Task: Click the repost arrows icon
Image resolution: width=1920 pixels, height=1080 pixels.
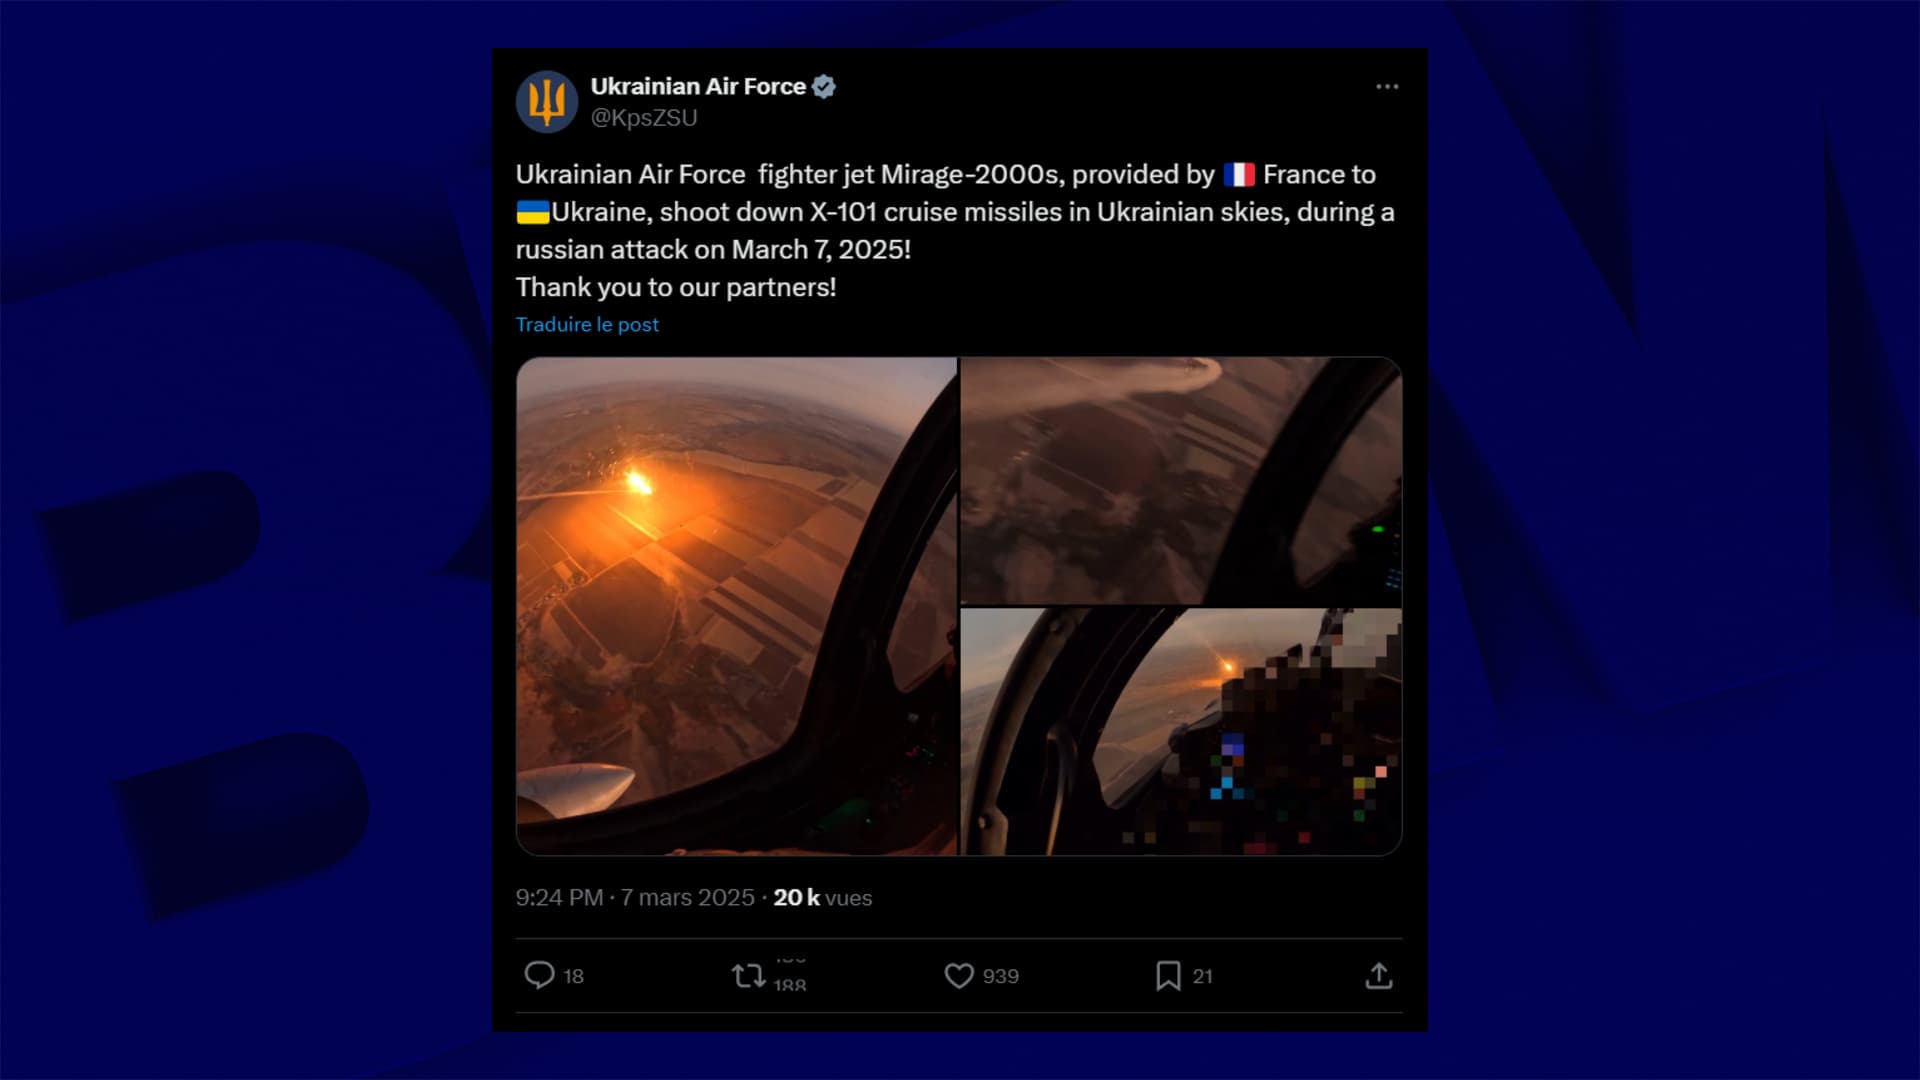Action: 748,975
